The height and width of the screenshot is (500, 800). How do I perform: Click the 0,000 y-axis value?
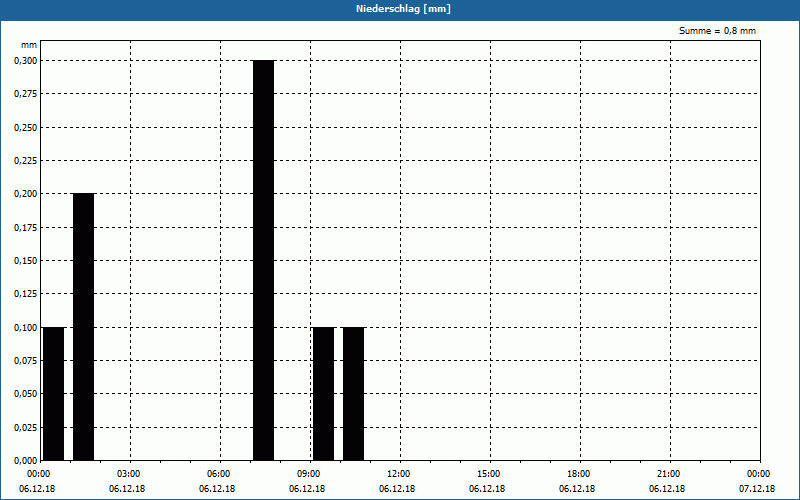click(x=26, y=461)
